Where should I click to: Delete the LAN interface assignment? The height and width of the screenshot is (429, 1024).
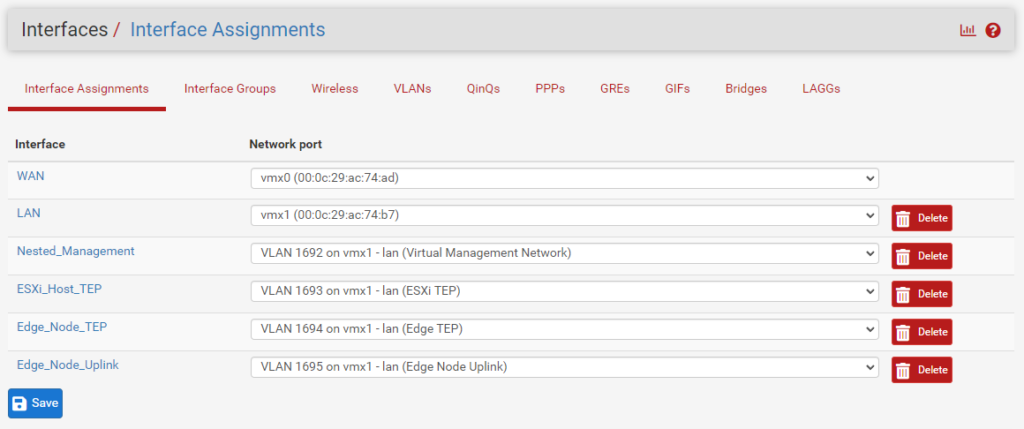[x=921, y=218]
